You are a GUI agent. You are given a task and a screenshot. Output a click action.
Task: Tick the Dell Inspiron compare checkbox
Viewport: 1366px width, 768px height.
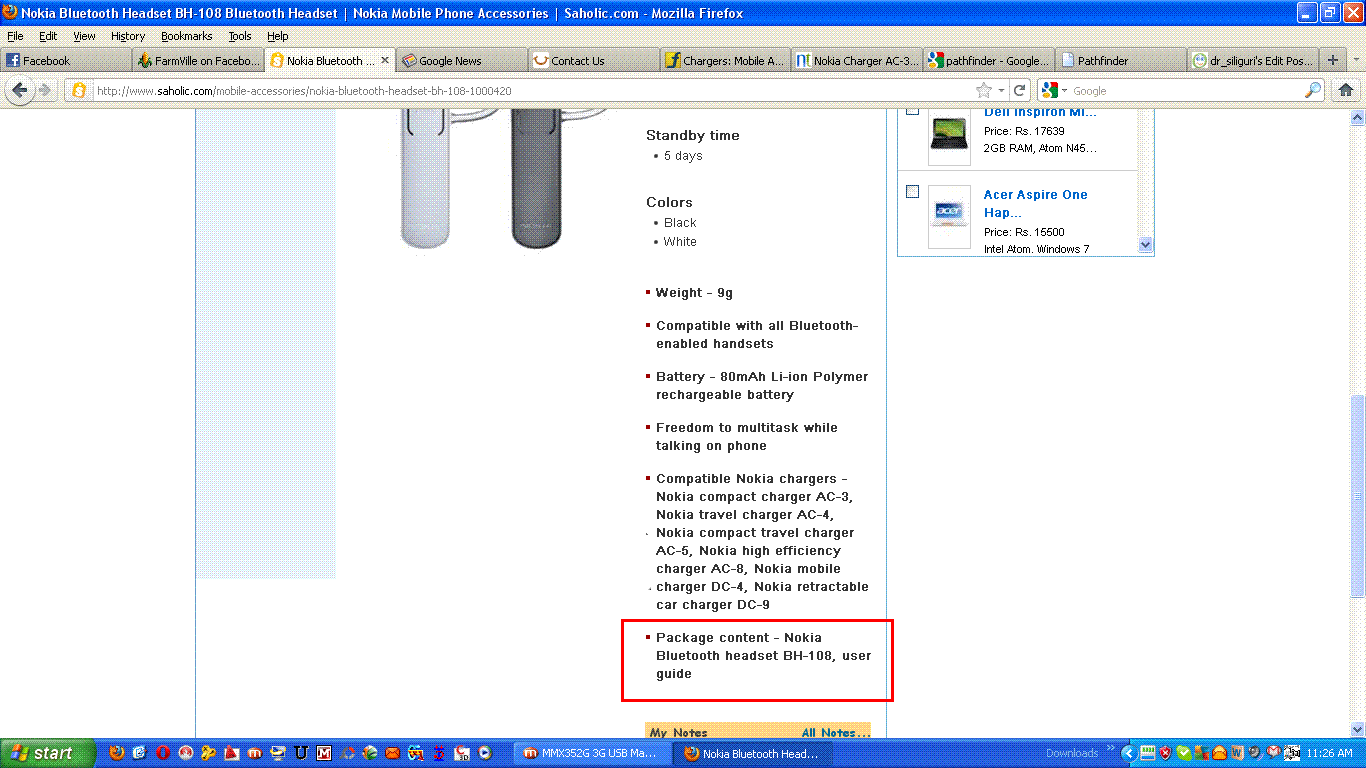click(x=912, y=110)
